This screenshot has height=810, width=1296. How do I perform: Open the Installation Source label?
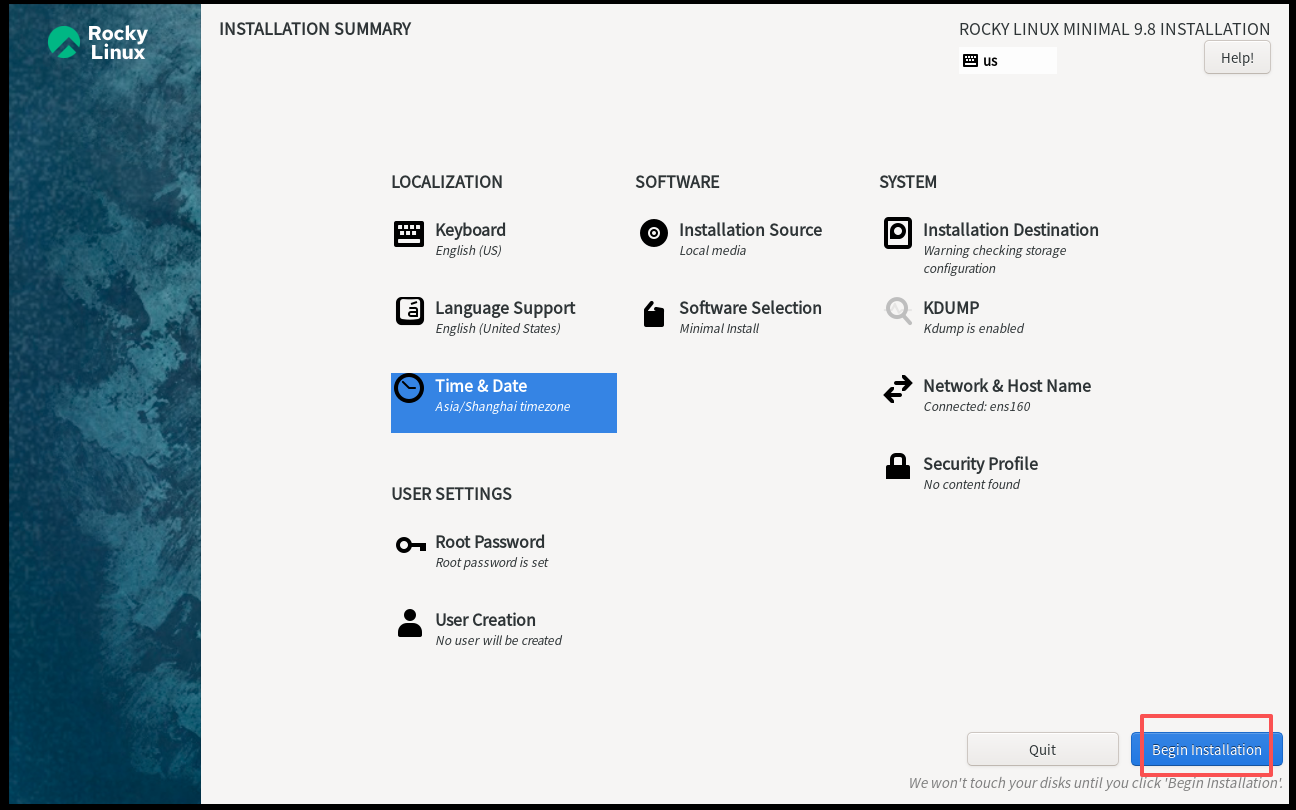click(750, 230)
